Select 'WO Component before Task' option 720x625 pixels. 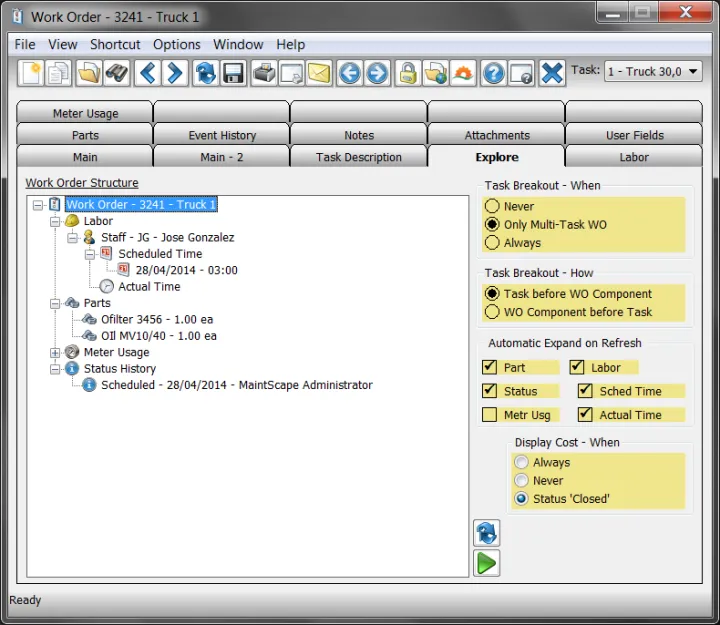(492, 312)
